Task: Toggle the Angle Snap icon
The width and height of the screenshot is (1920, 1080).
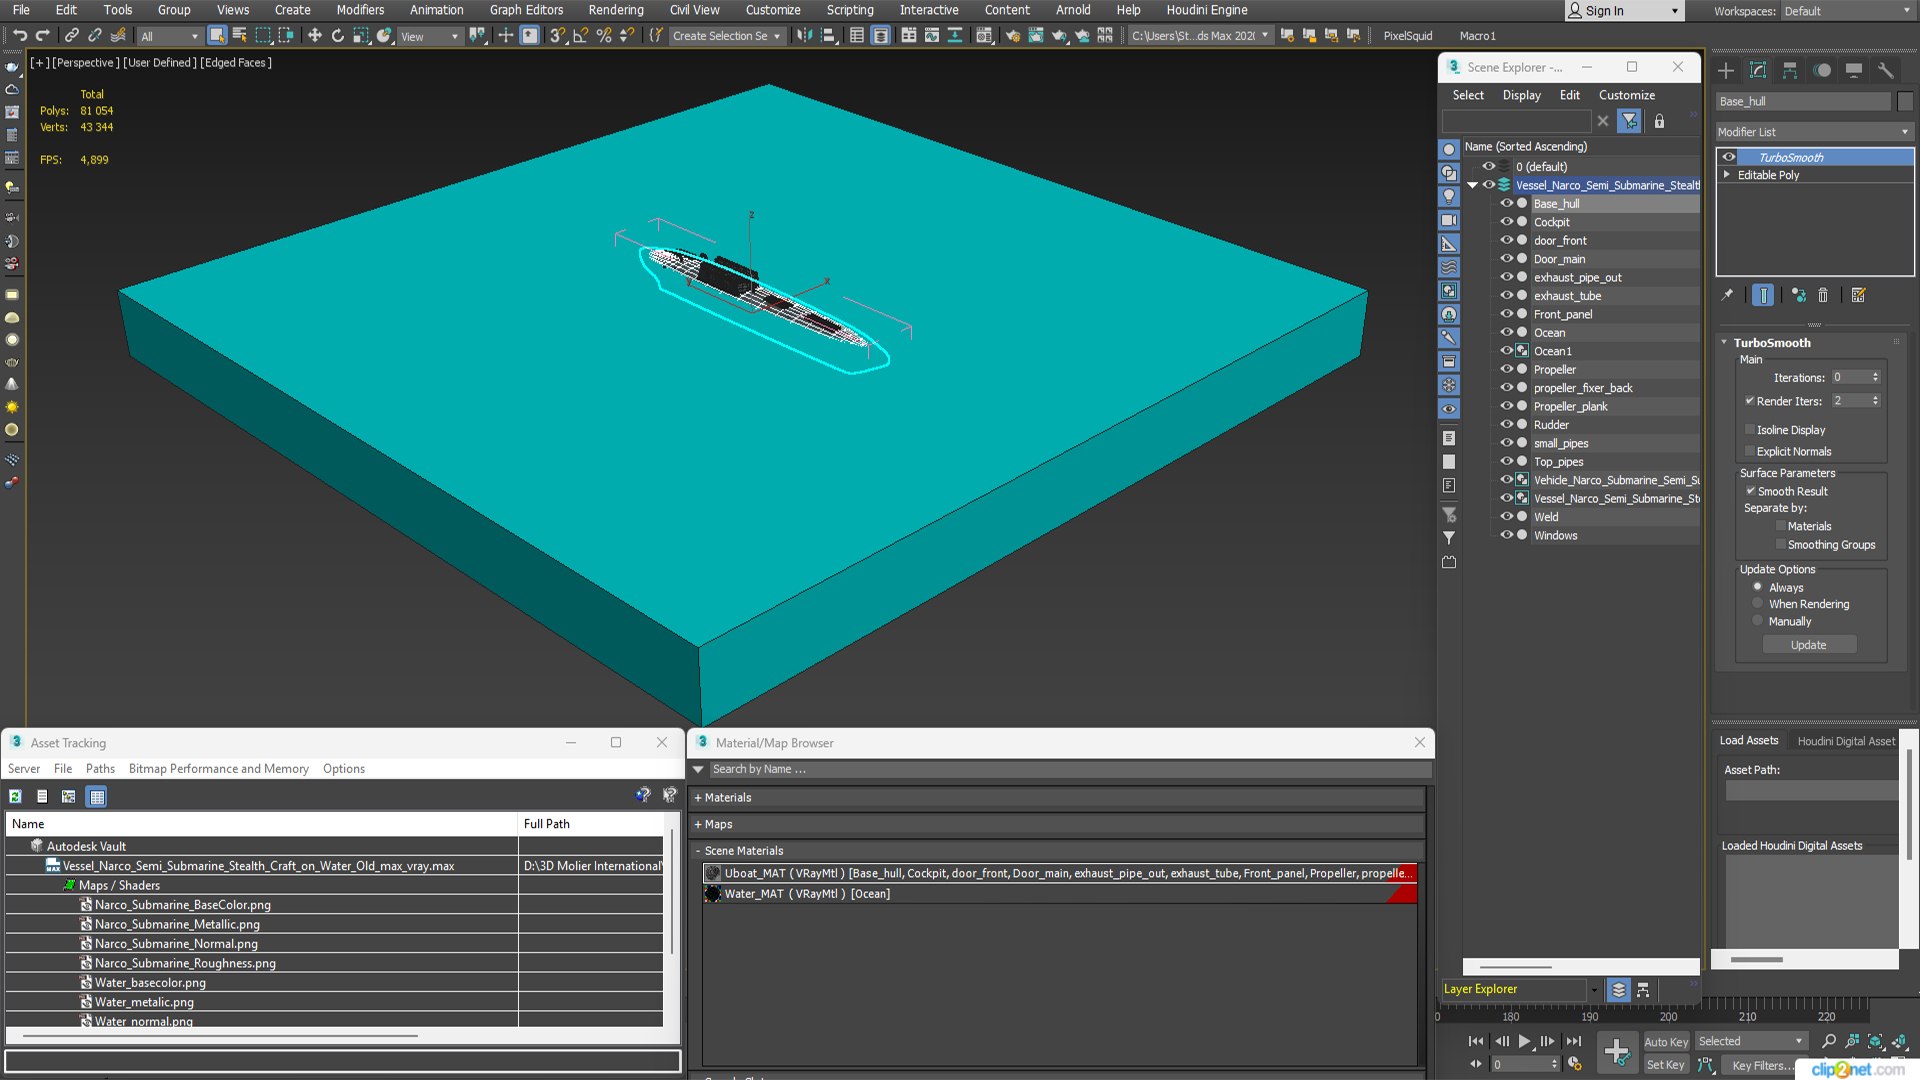Action: pyautogui.click(x=581, y=36)
